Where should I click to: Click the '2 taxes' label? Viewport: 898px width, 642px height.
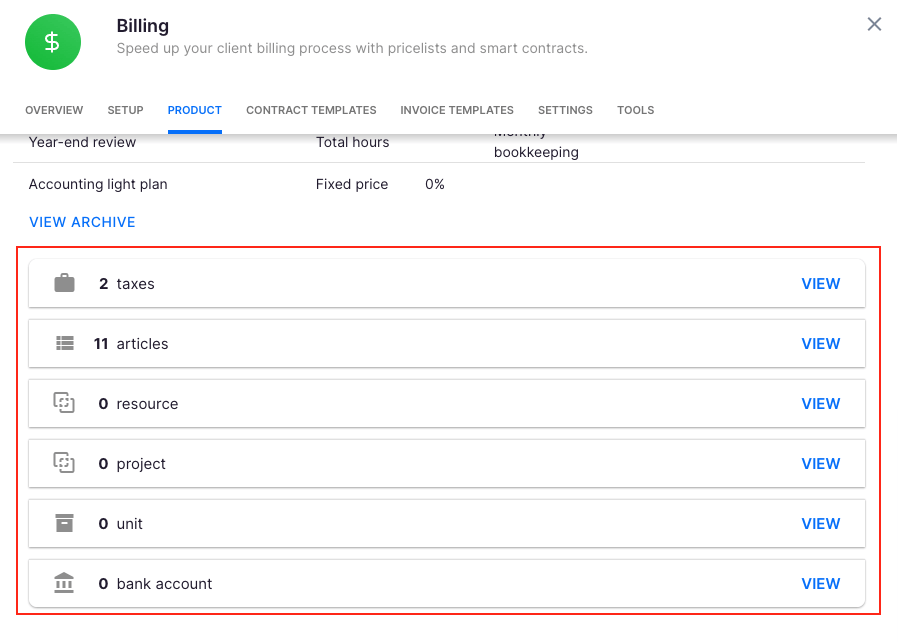127,283
